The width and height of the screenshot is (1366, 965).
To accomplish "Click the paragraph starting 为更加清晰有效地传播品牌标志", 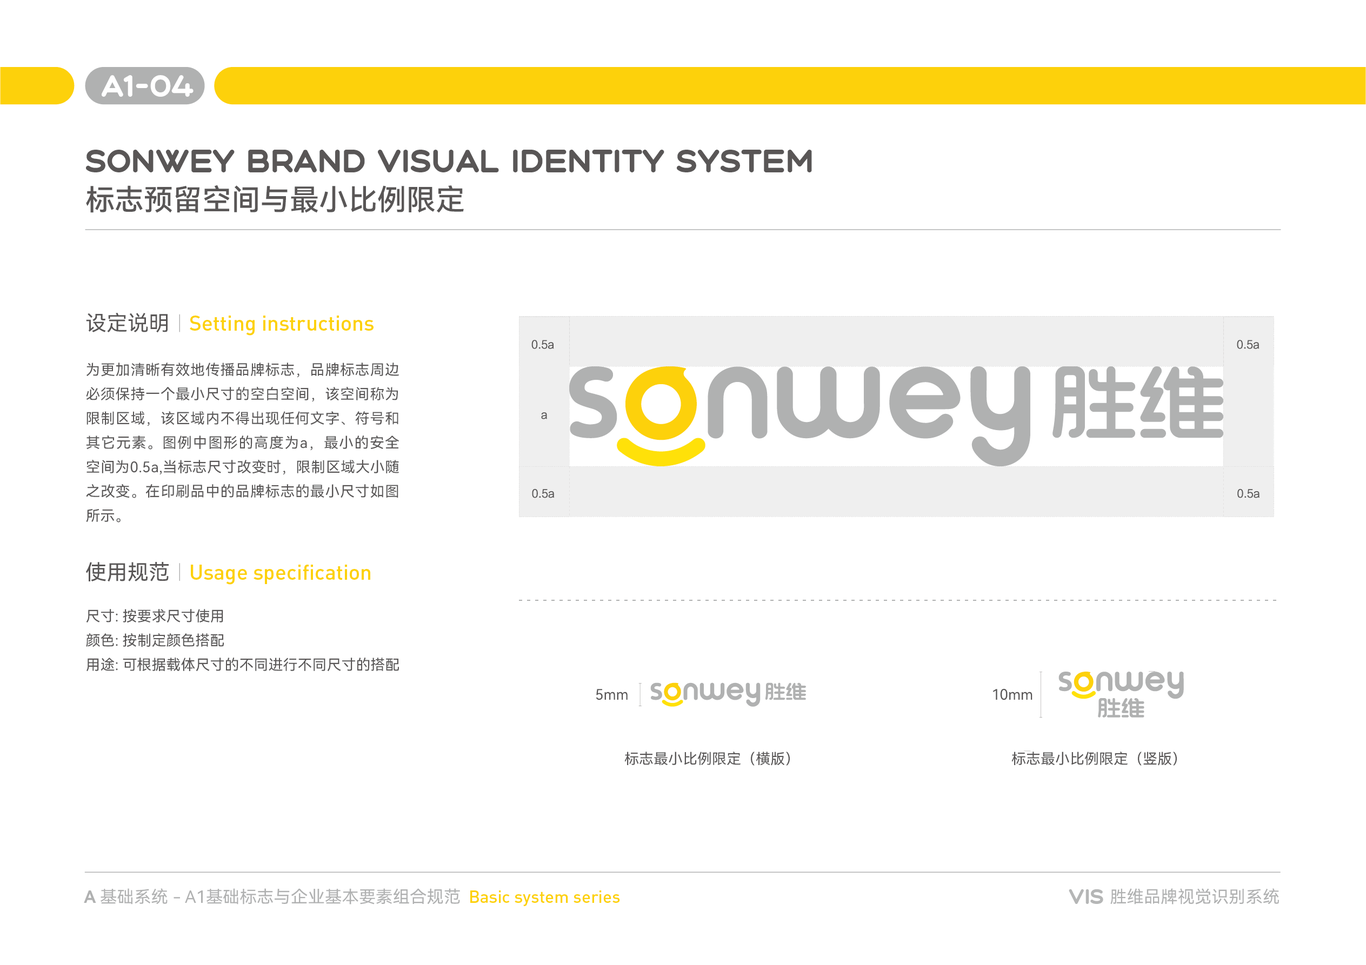I will [242, 443].
